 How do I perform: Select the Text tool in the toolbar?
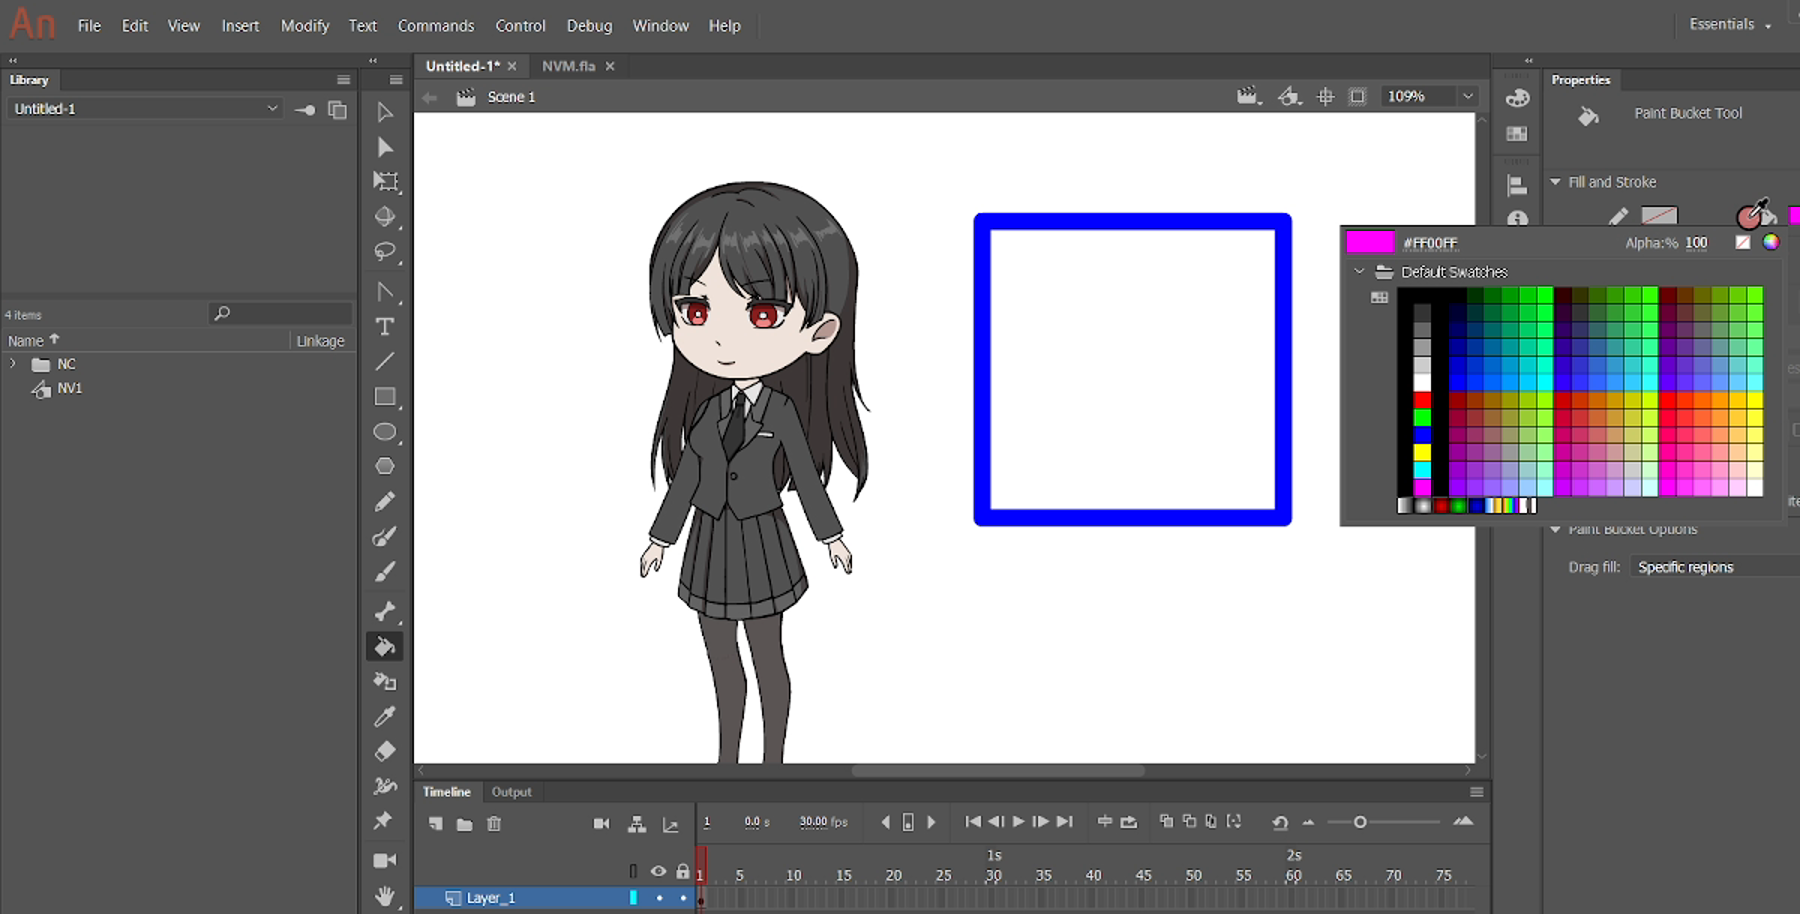(385, 327)
